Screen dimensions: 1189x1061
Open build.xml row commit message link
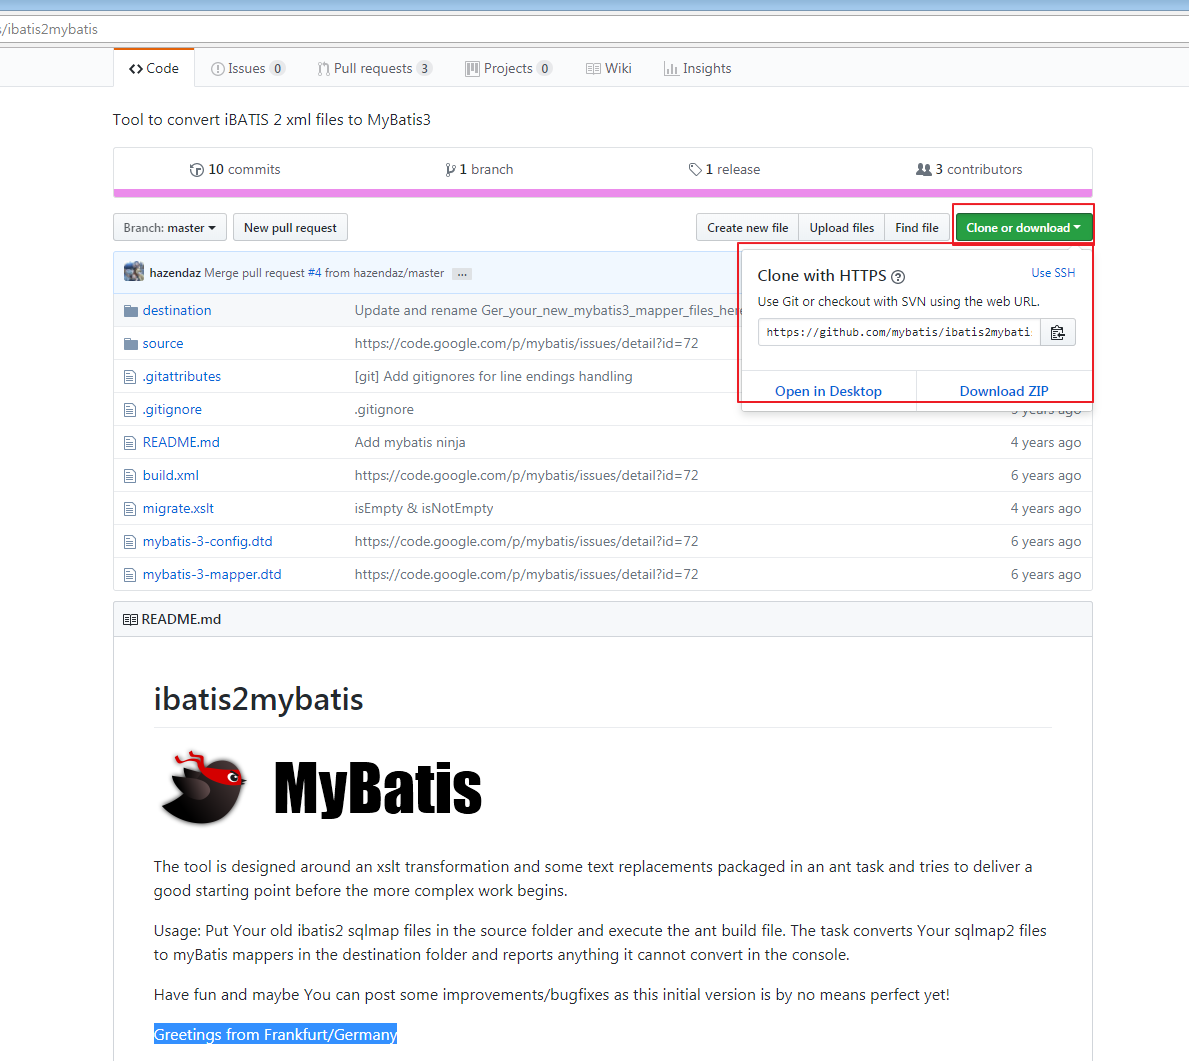526,476
